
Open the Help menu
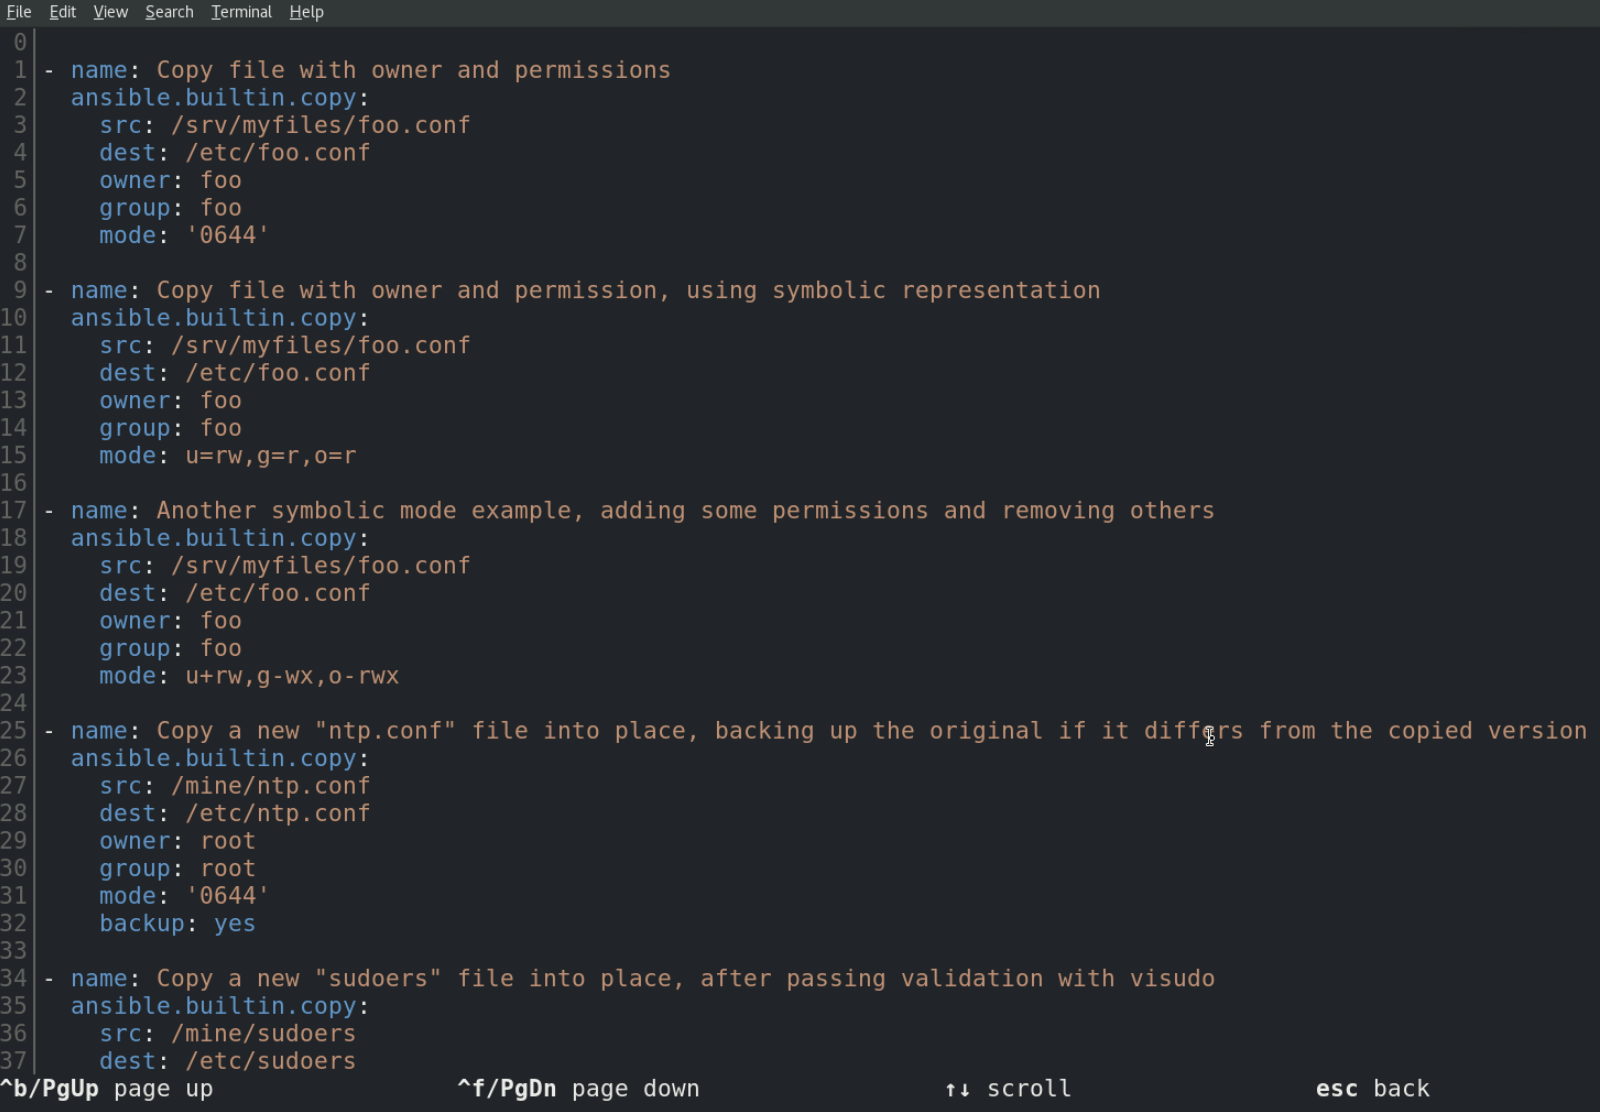[306, 12]
